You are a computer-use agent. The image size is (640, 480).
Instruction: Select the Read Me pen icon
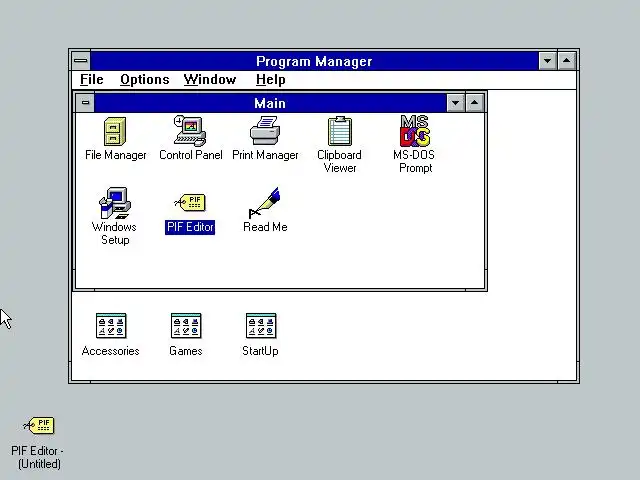pyautogui.click(x=264, y=203)
